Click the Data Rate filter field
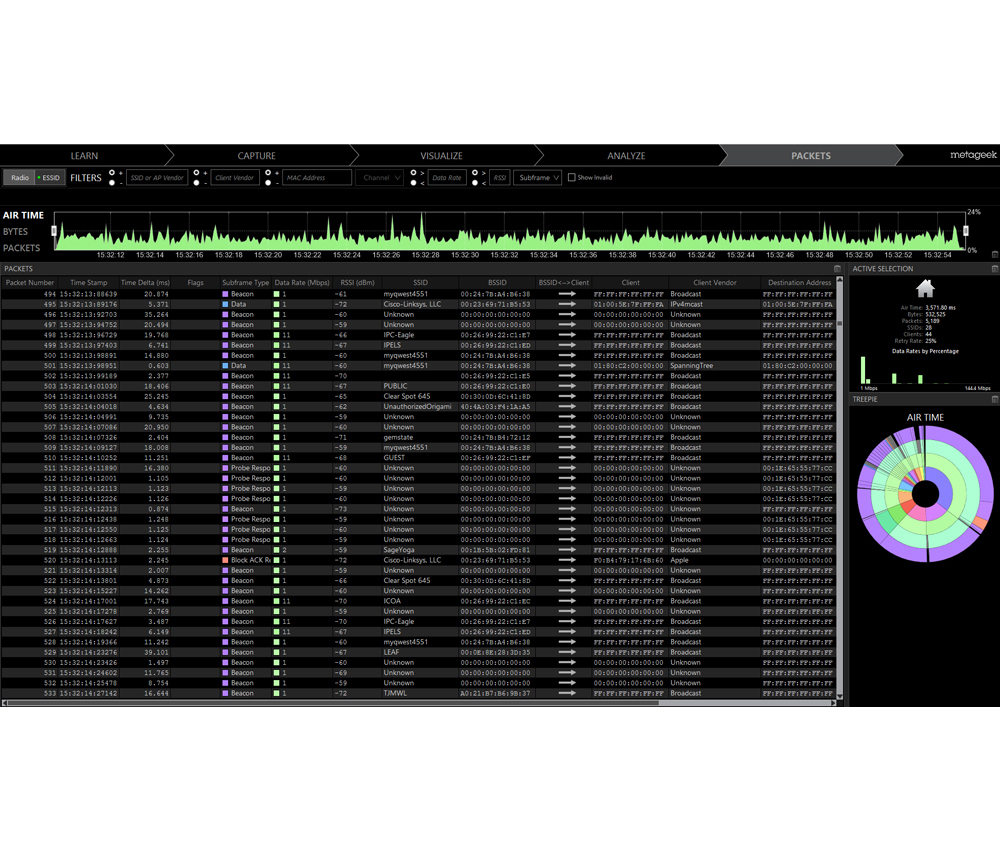1000x850 pixels. click(446, 177)
